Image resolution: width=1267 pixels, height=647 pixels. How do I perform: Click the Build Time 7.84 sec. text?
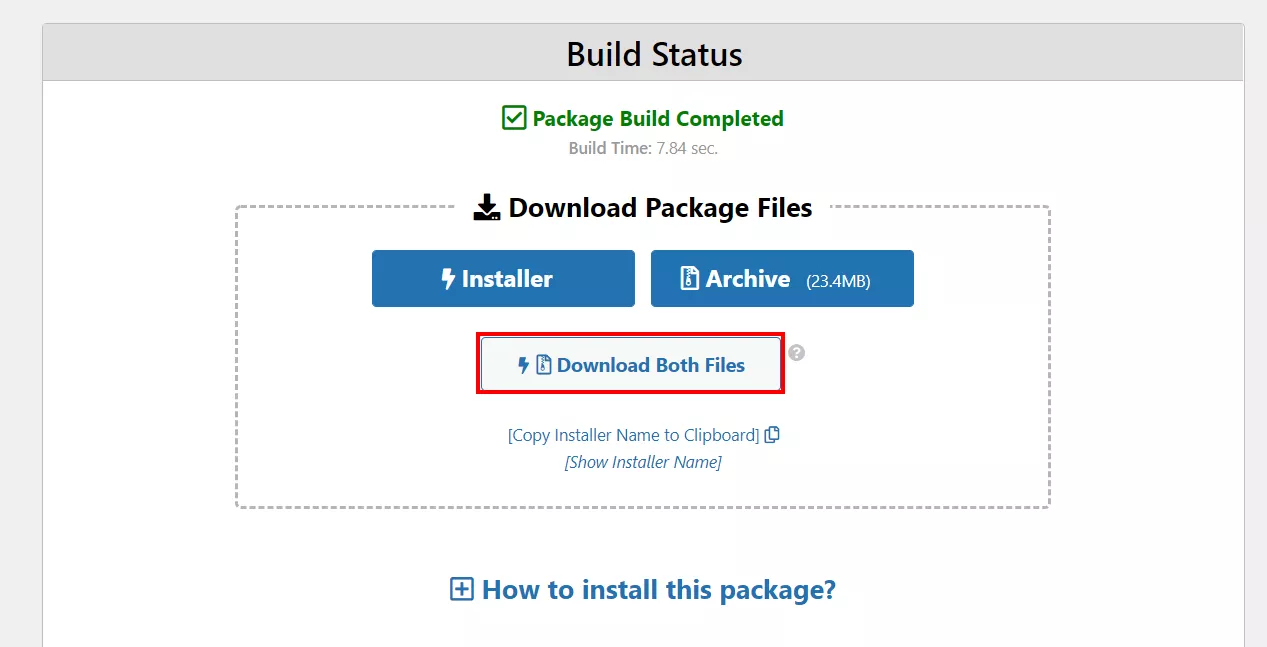point(643,148)
